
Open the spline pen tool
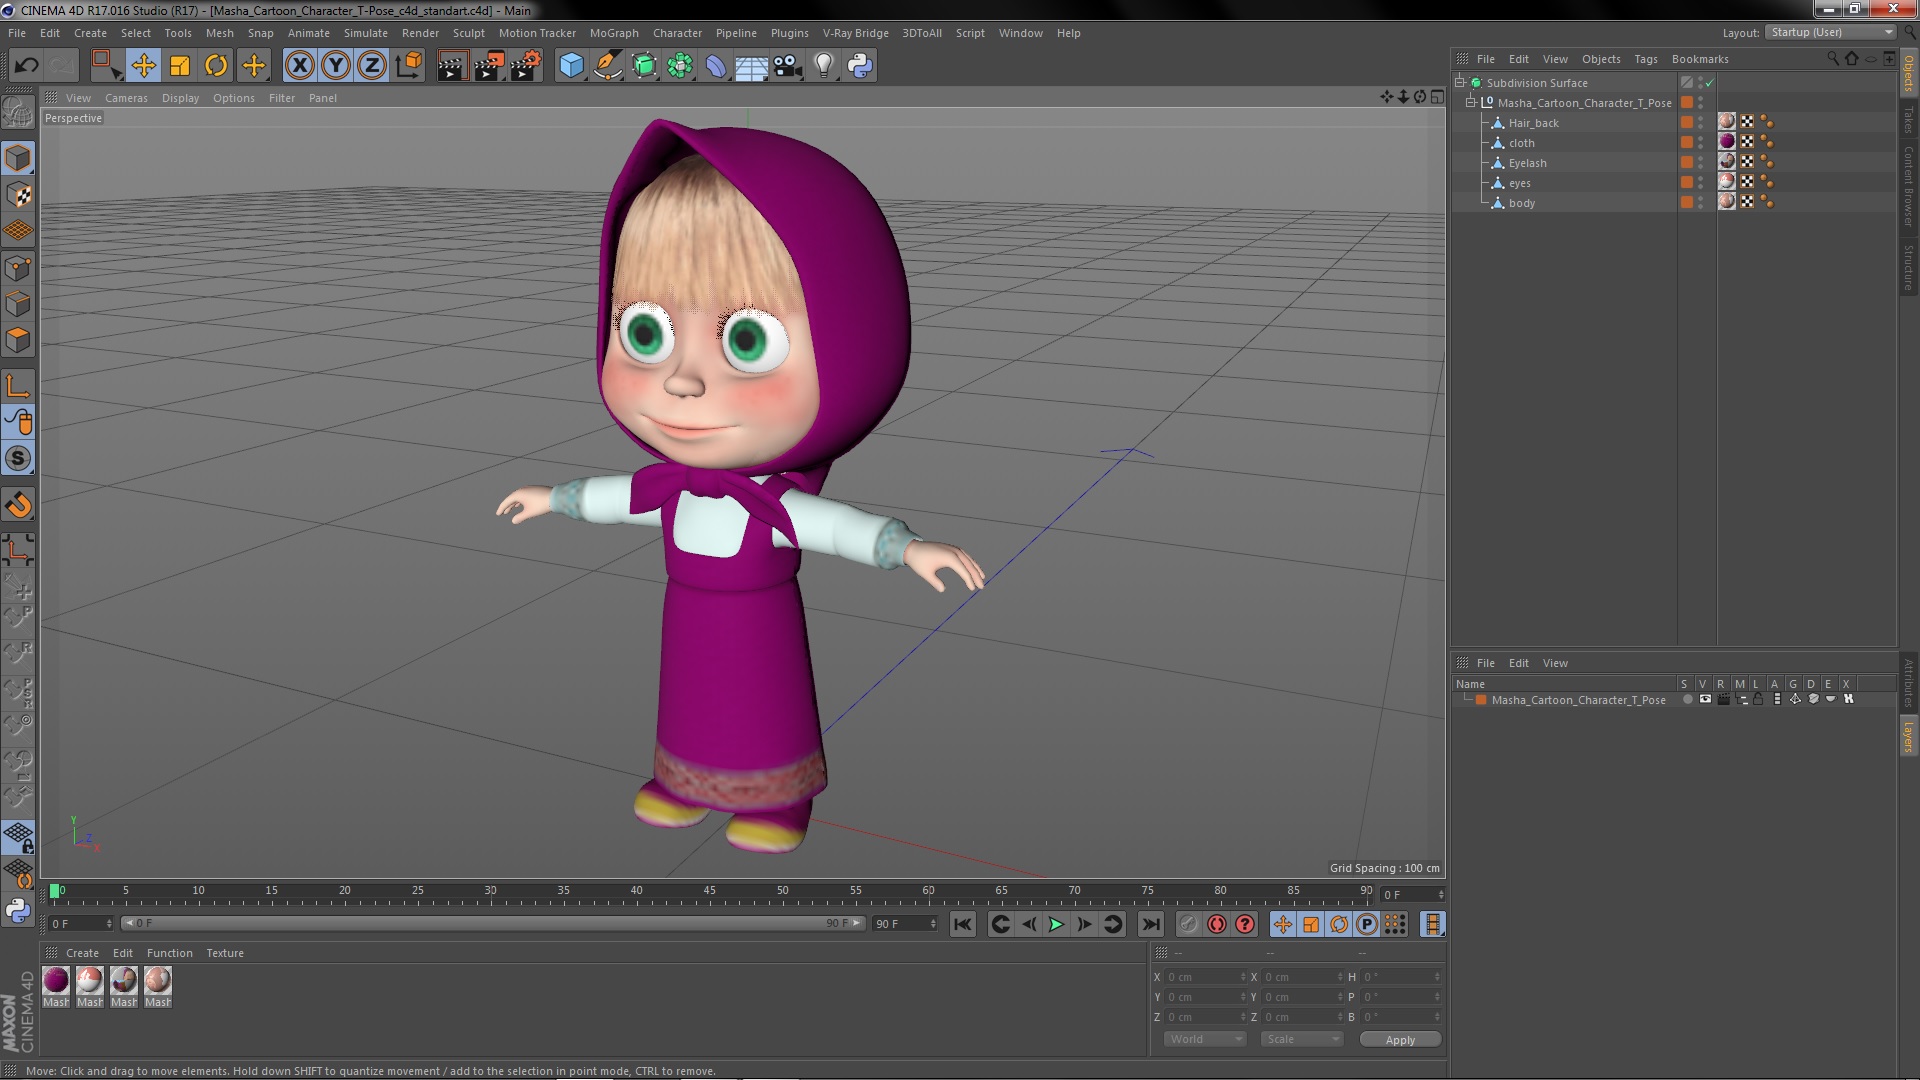point(607,66)
